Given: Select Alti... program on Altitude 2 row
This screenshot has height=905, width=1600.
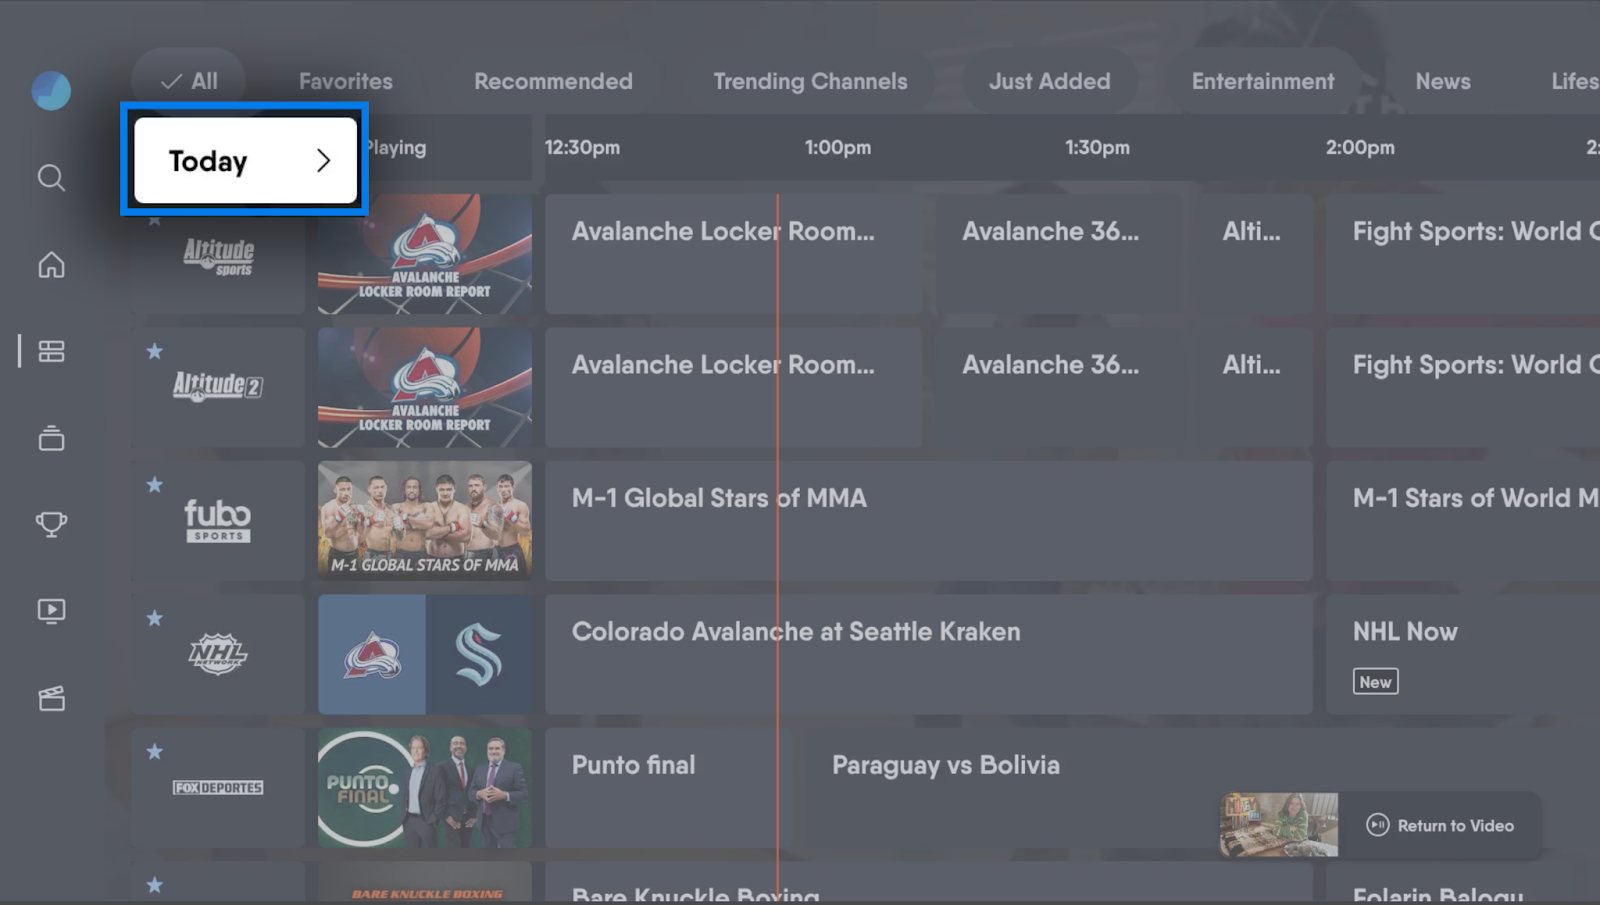Looking at the screenshot, I should [x=1254, y=388].
